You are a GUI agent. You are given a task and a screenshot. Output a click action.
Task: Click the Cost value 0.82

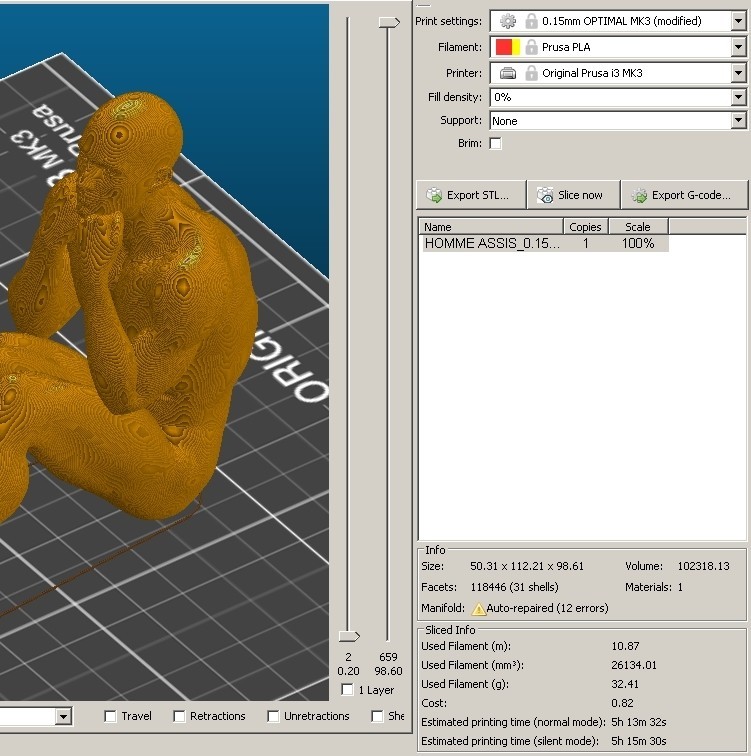[622, 703]
